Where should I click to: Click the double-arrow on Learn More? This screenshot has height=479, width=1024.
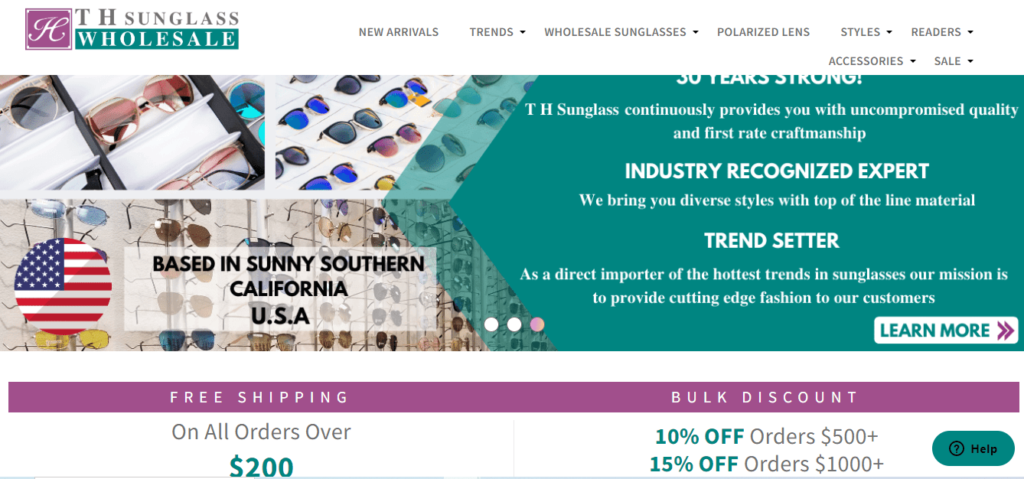click(1004, 331)
